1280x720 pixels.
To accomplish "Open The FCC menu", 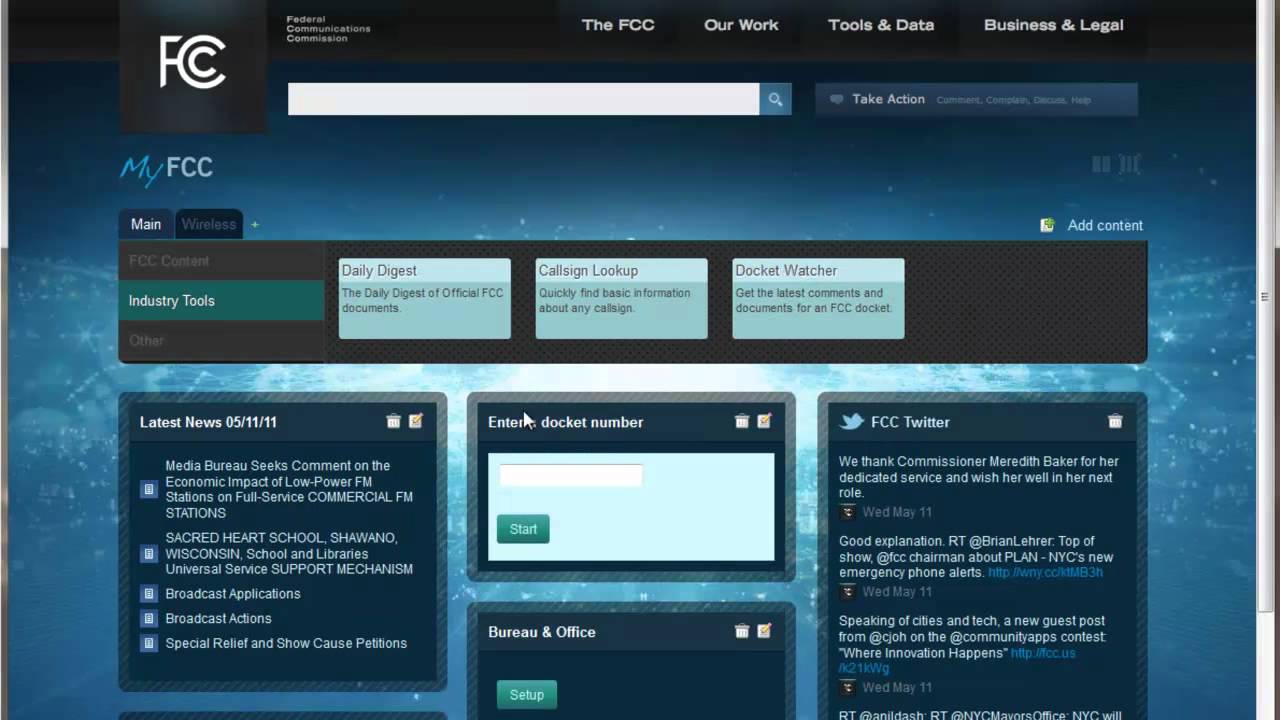I will click(x=618, y=25).
